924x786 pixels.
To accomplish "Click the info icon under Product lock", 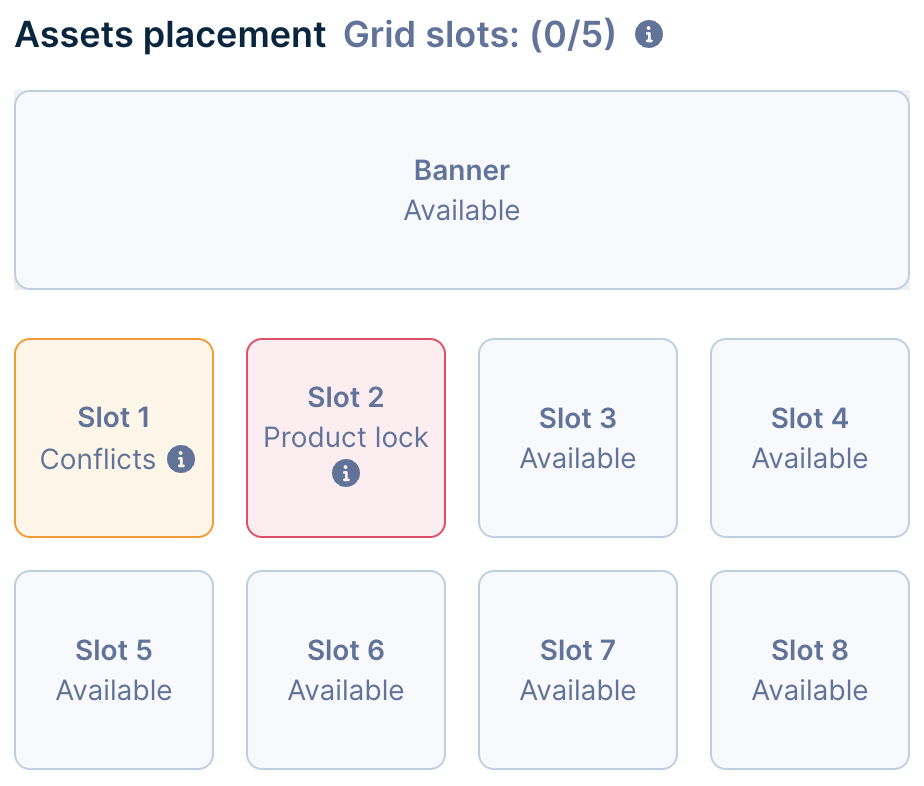I will pos(346,473).
